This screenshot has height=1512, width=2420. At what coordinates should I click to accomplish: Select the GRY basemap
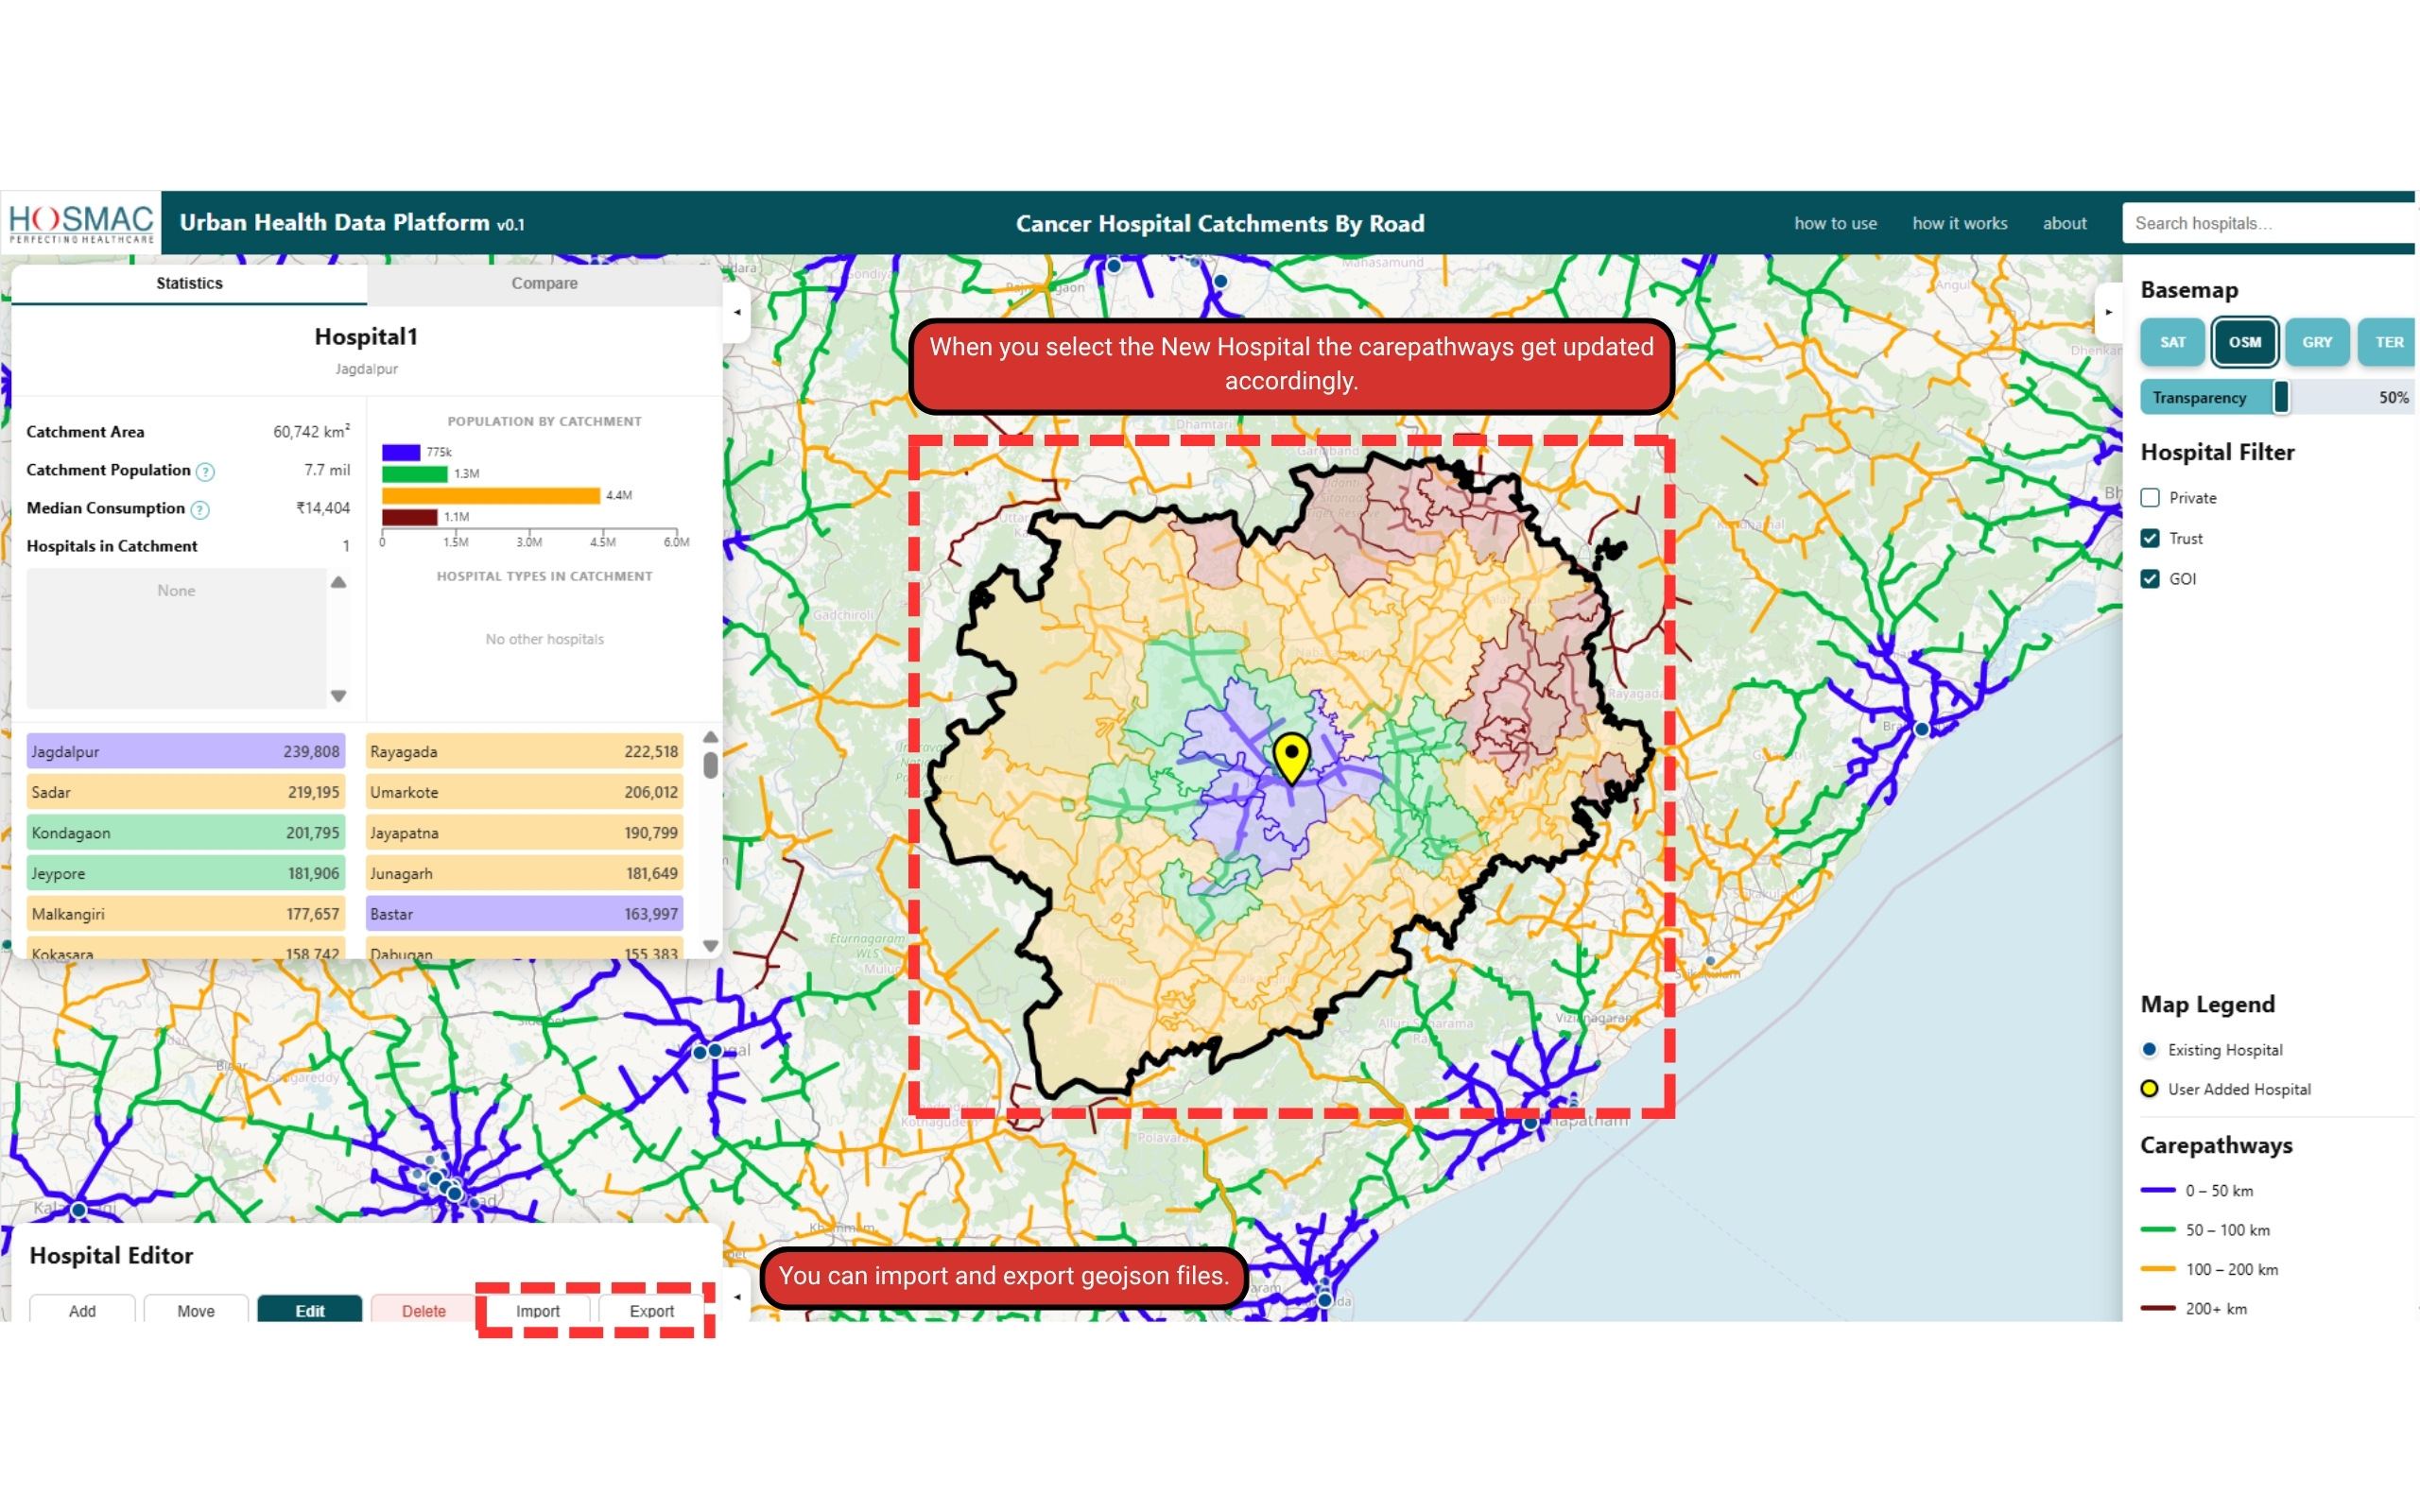tap(2317, 342)
